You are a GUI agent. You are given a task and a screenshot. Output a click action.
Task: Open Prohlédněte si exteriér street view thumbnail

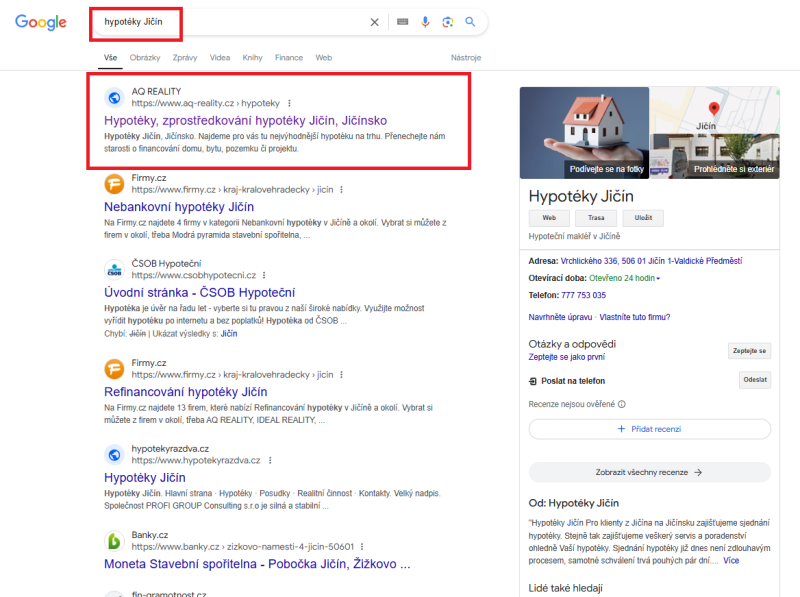coord(714,156)
